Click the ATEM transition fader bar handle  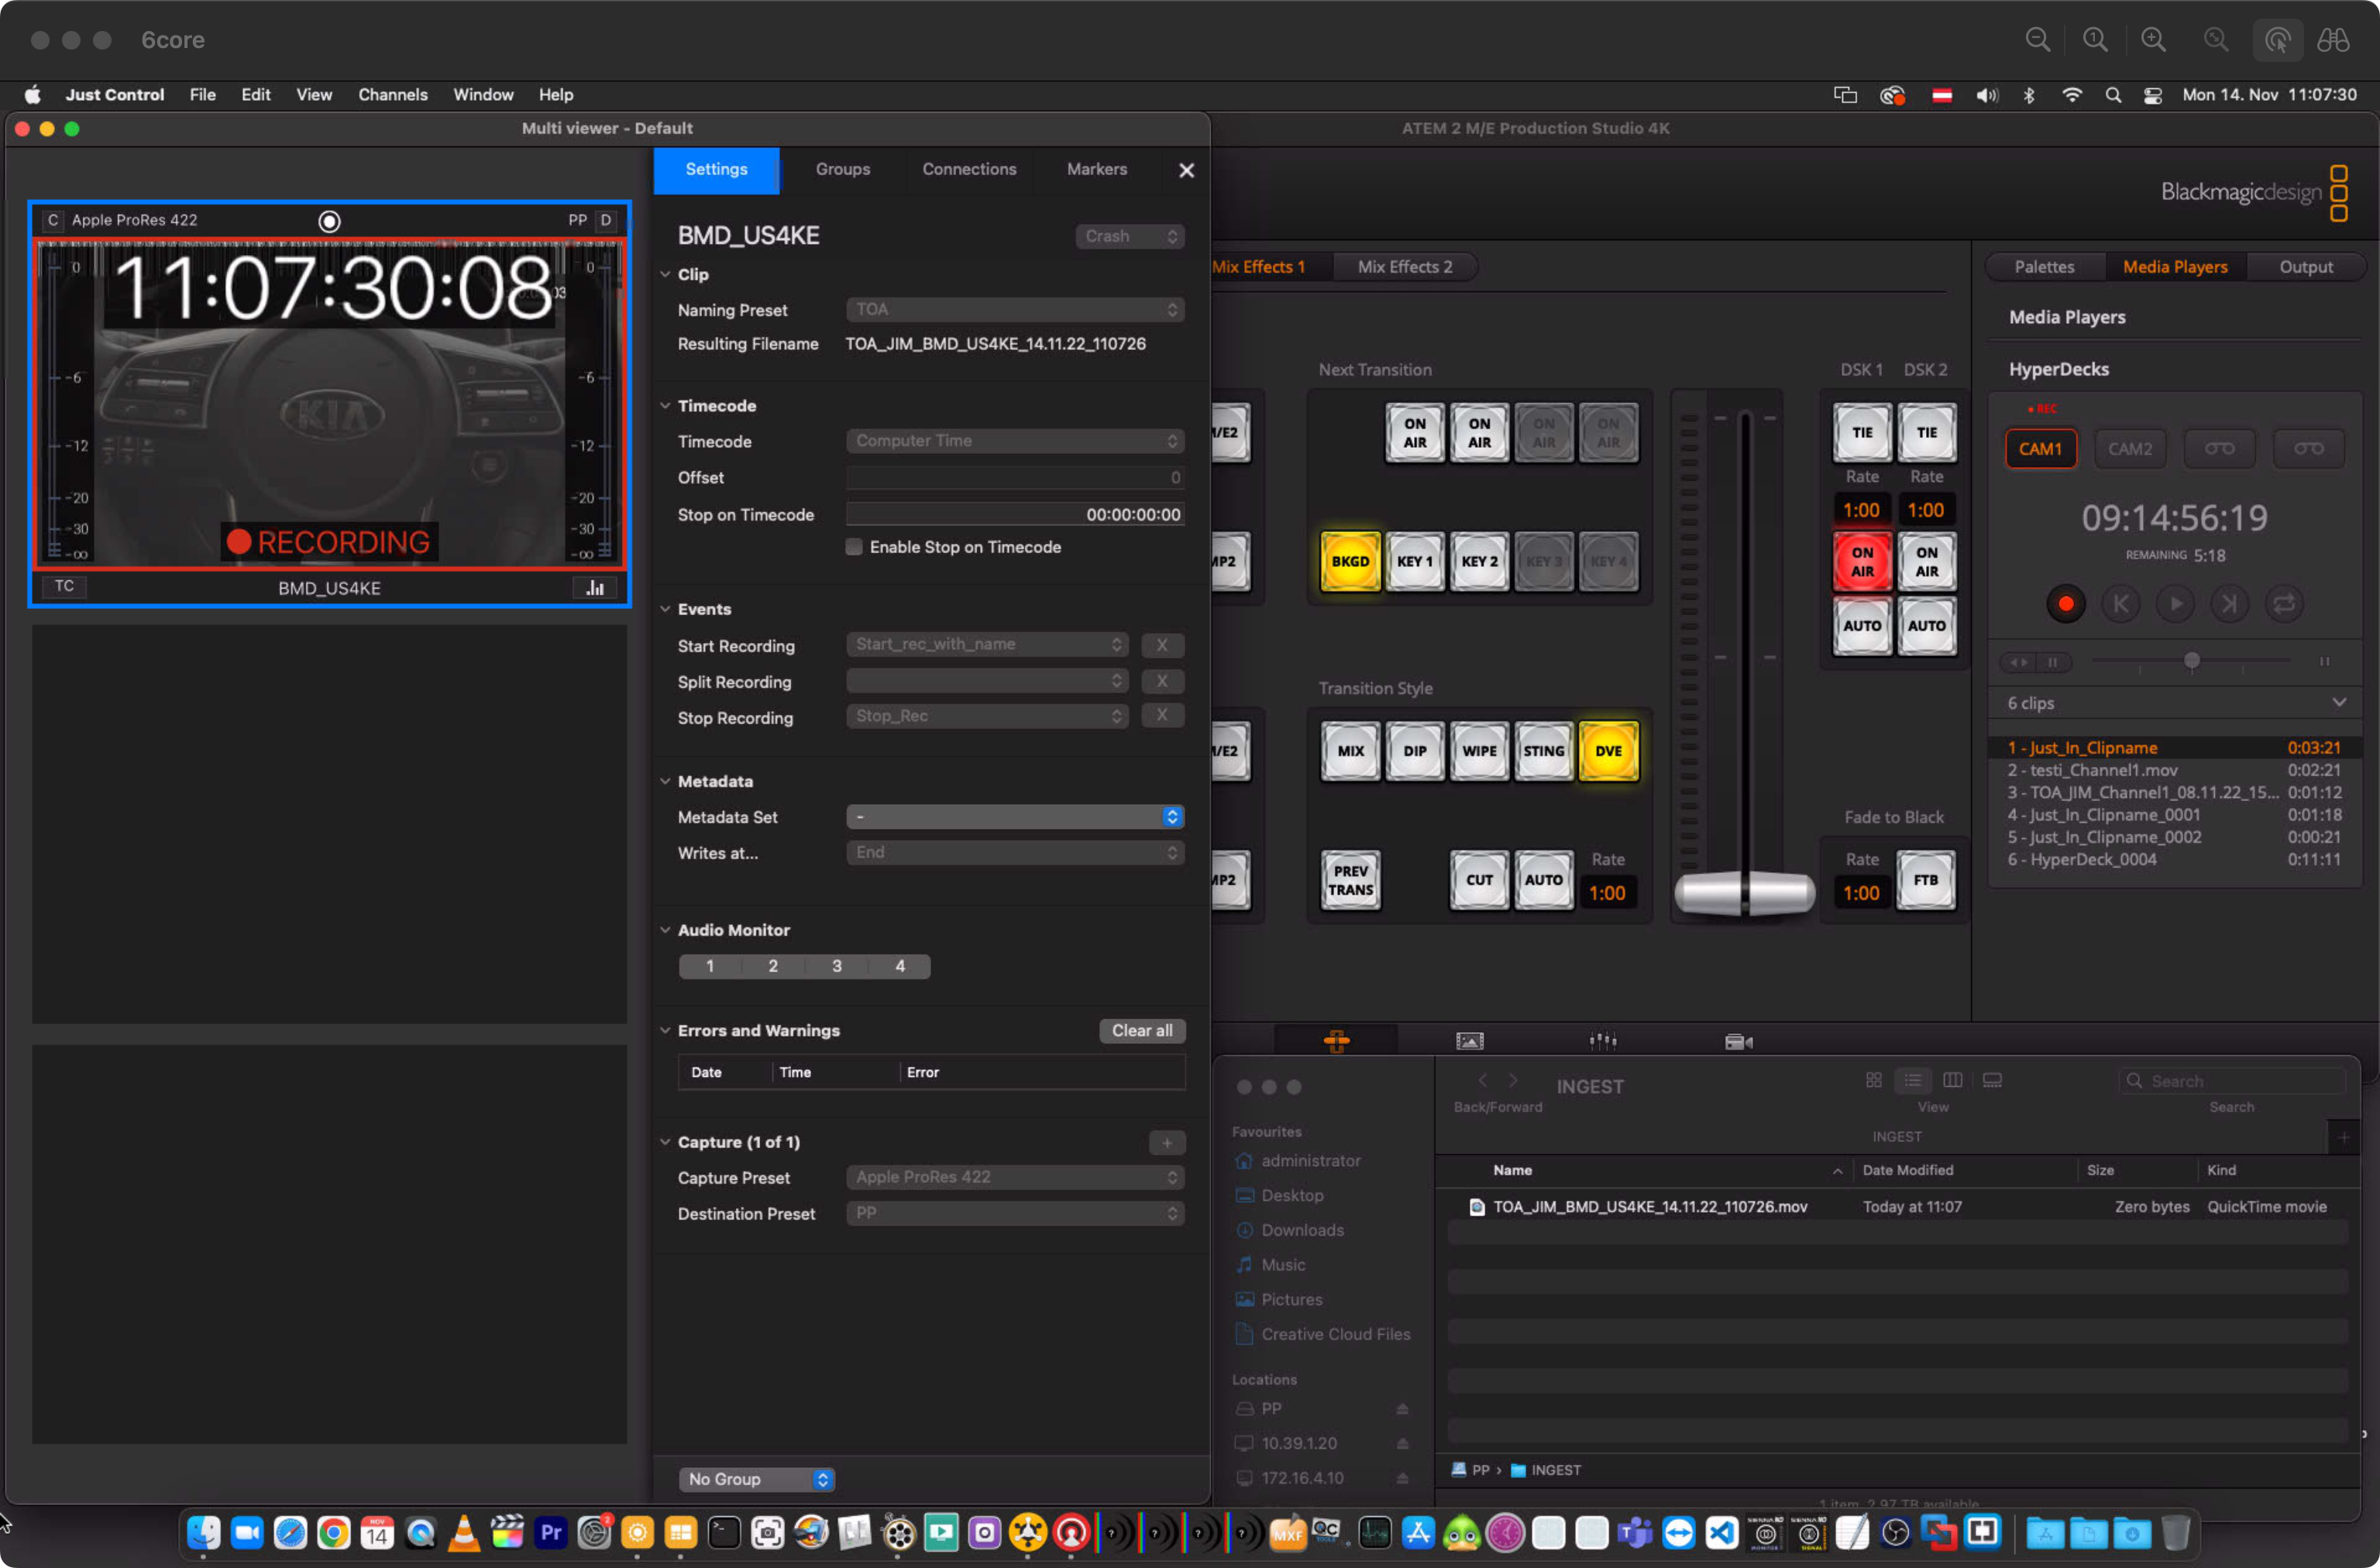click(1745, 892)
